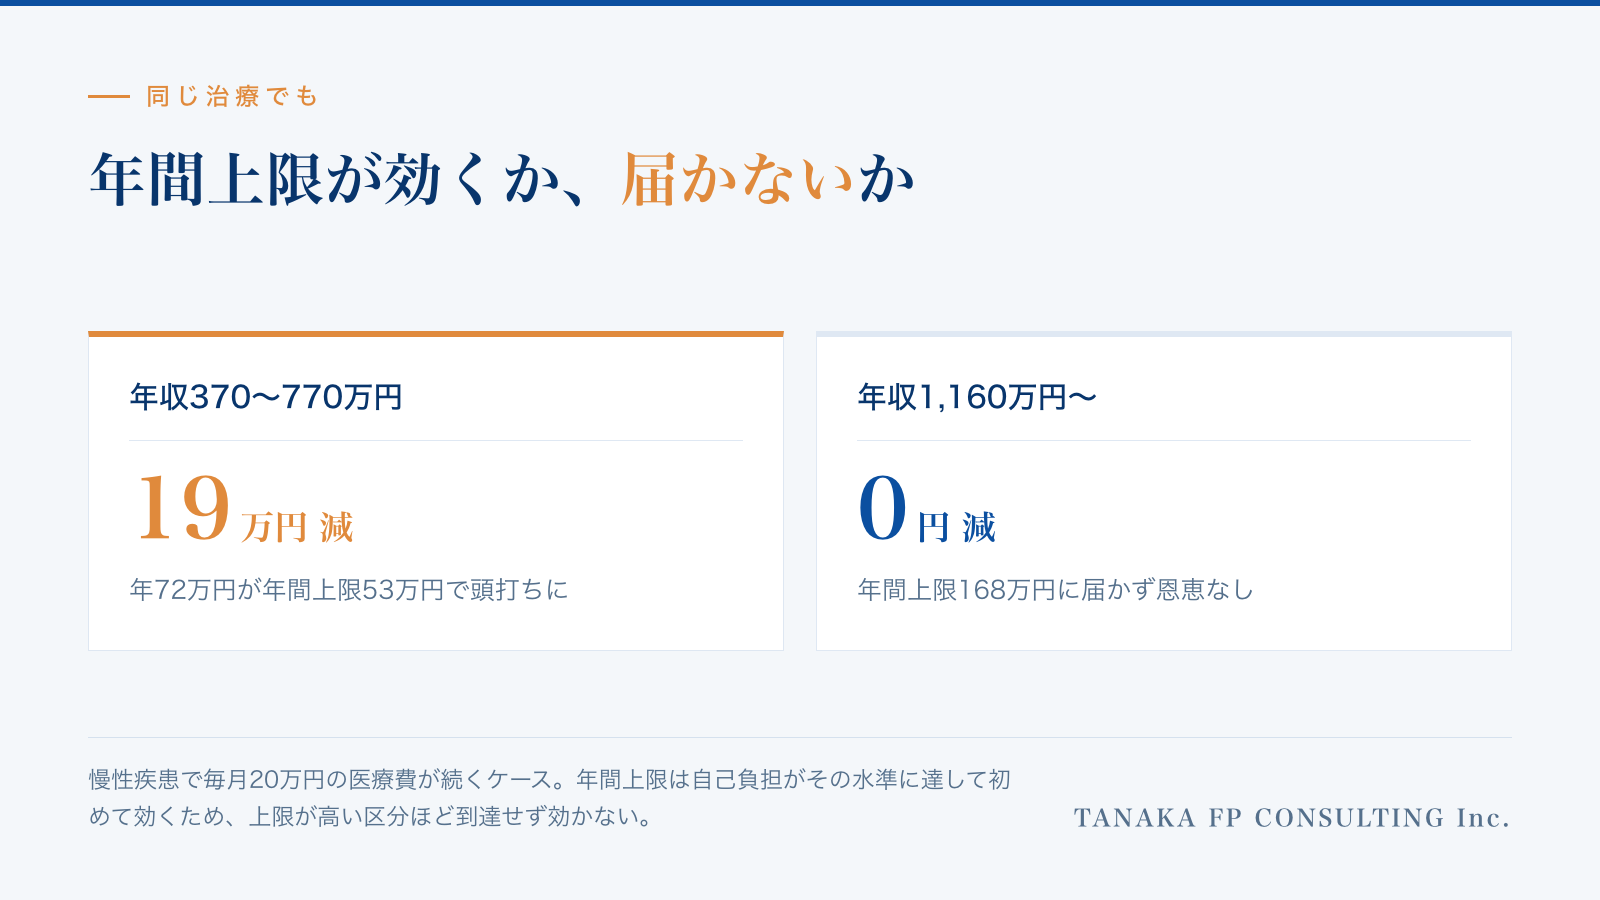Click footnote line starting with 慢性疾患で毎月20万円
Screen dimensions: 1600x900
pos(550,779)
